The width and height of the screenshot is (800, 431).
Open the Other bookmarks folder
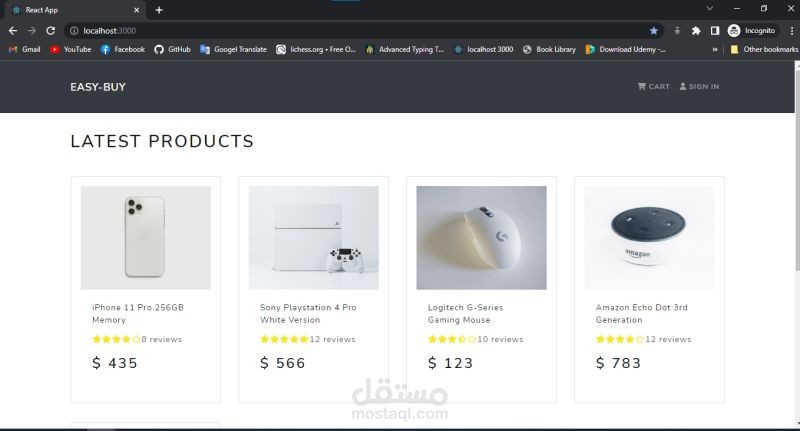(x=764, y=49)
